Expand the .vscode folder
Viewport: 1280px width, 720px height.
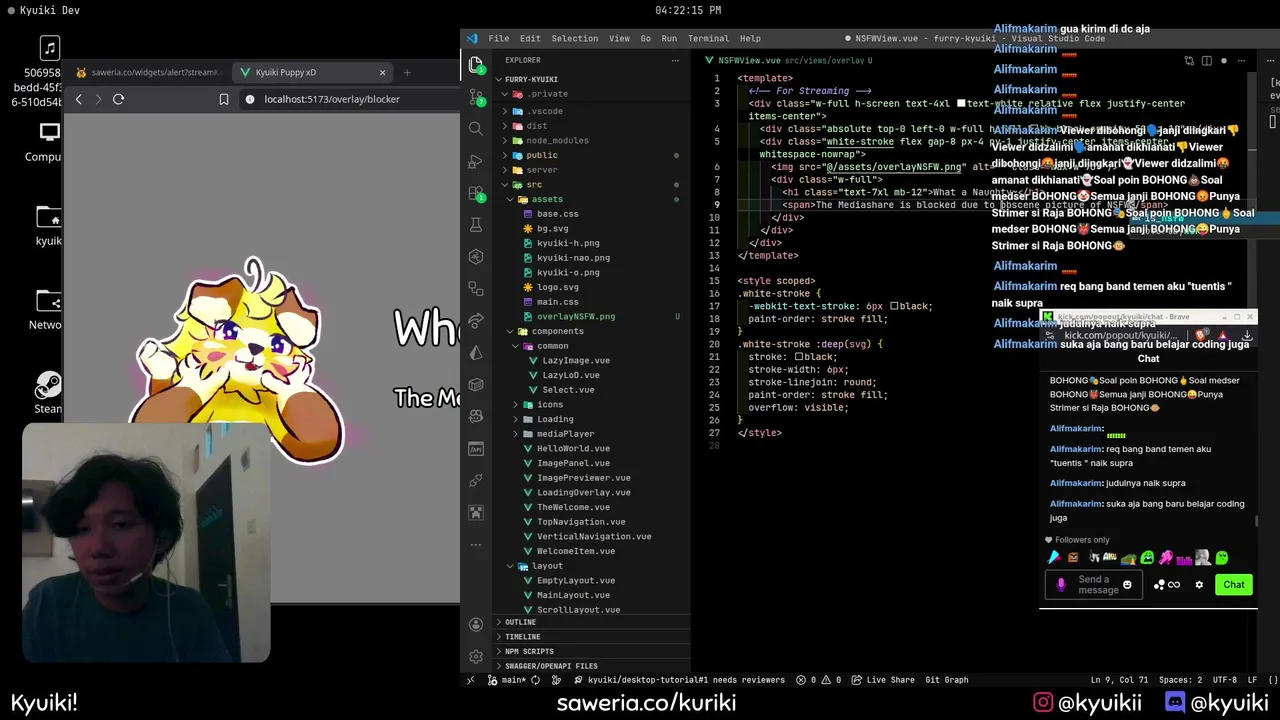[x=546, y=111]
